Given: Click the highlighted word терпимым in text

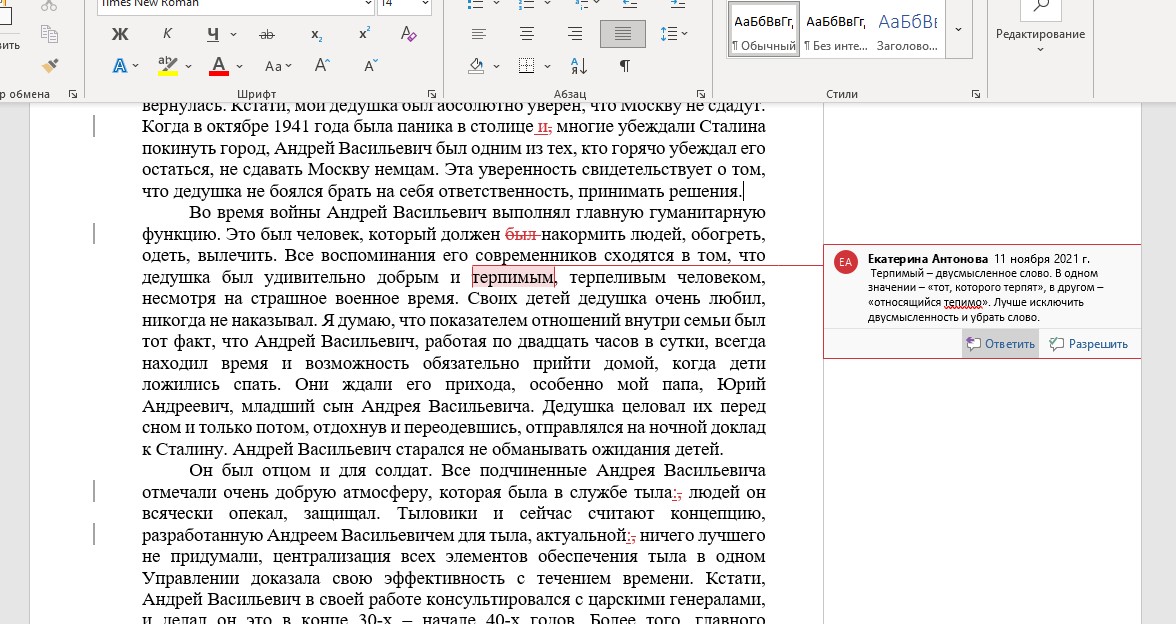Looking at the screenshot, I should (x=513, y=277).
